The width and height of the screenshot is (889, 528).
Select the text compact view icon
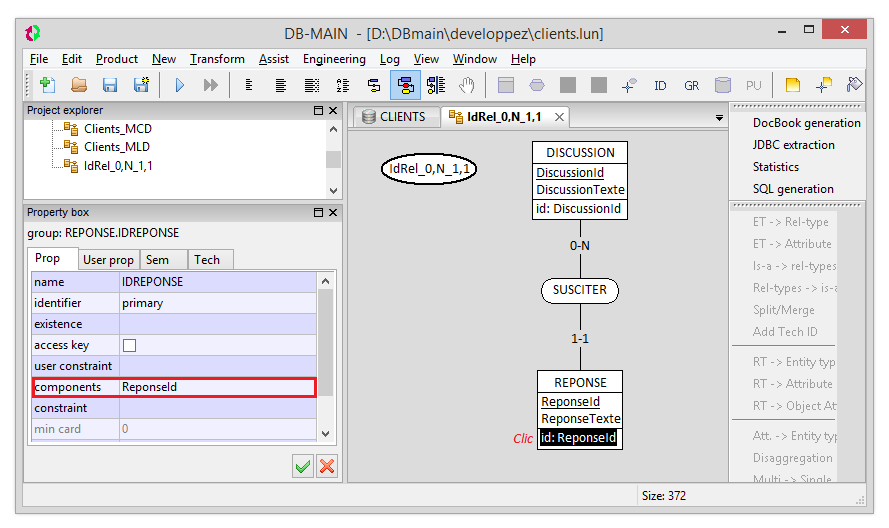(x=249, y=85)
